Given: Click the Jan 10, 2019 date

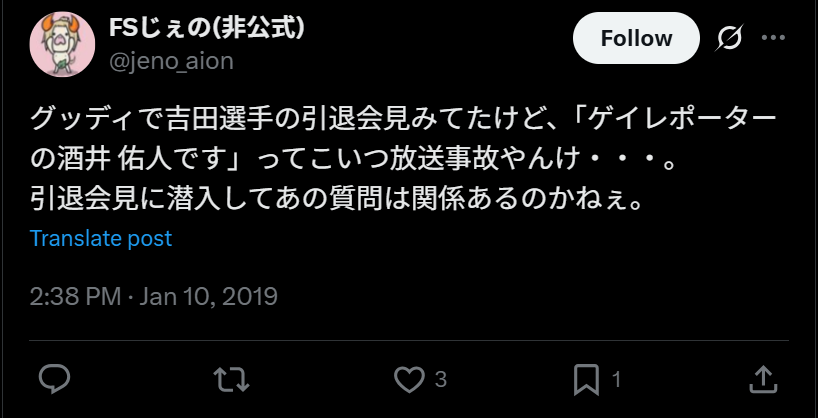Looking at the screenshot, I should point(208,296).
